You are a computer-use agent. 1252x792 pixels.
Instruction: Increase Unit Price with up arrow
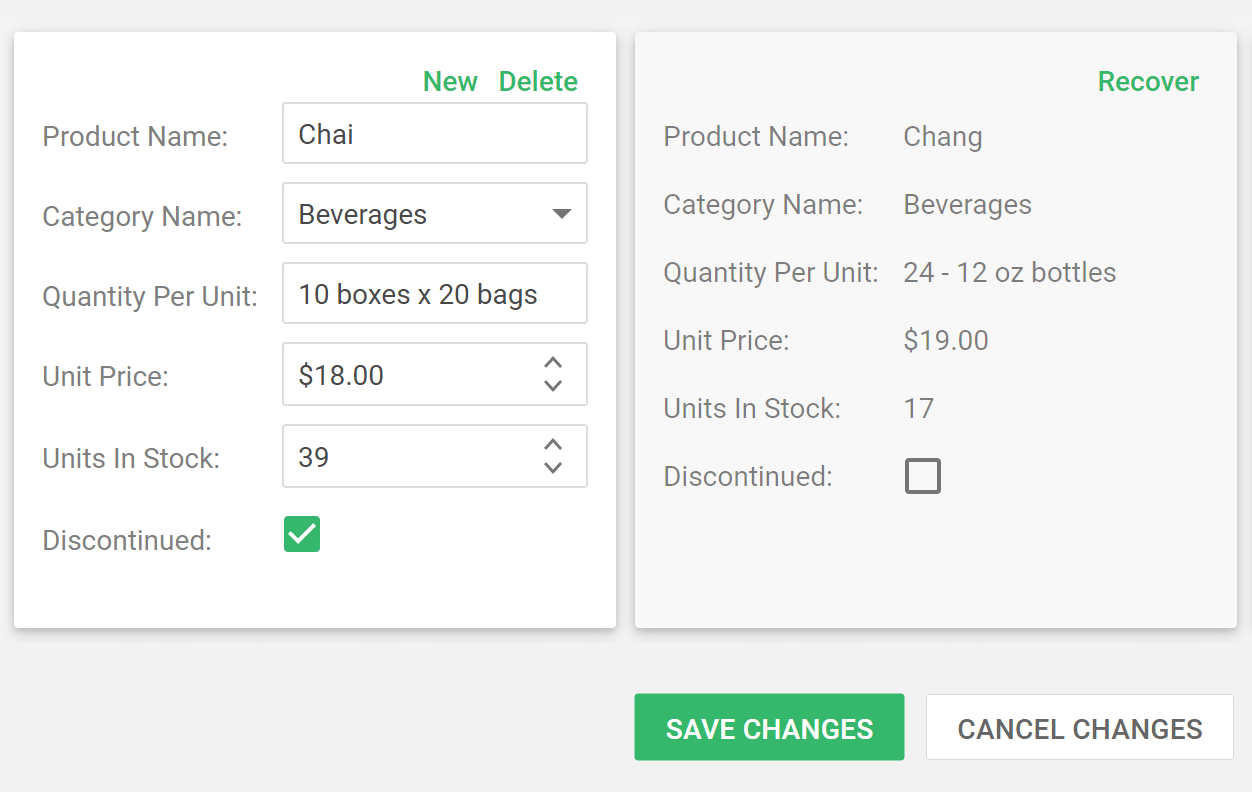553,363
